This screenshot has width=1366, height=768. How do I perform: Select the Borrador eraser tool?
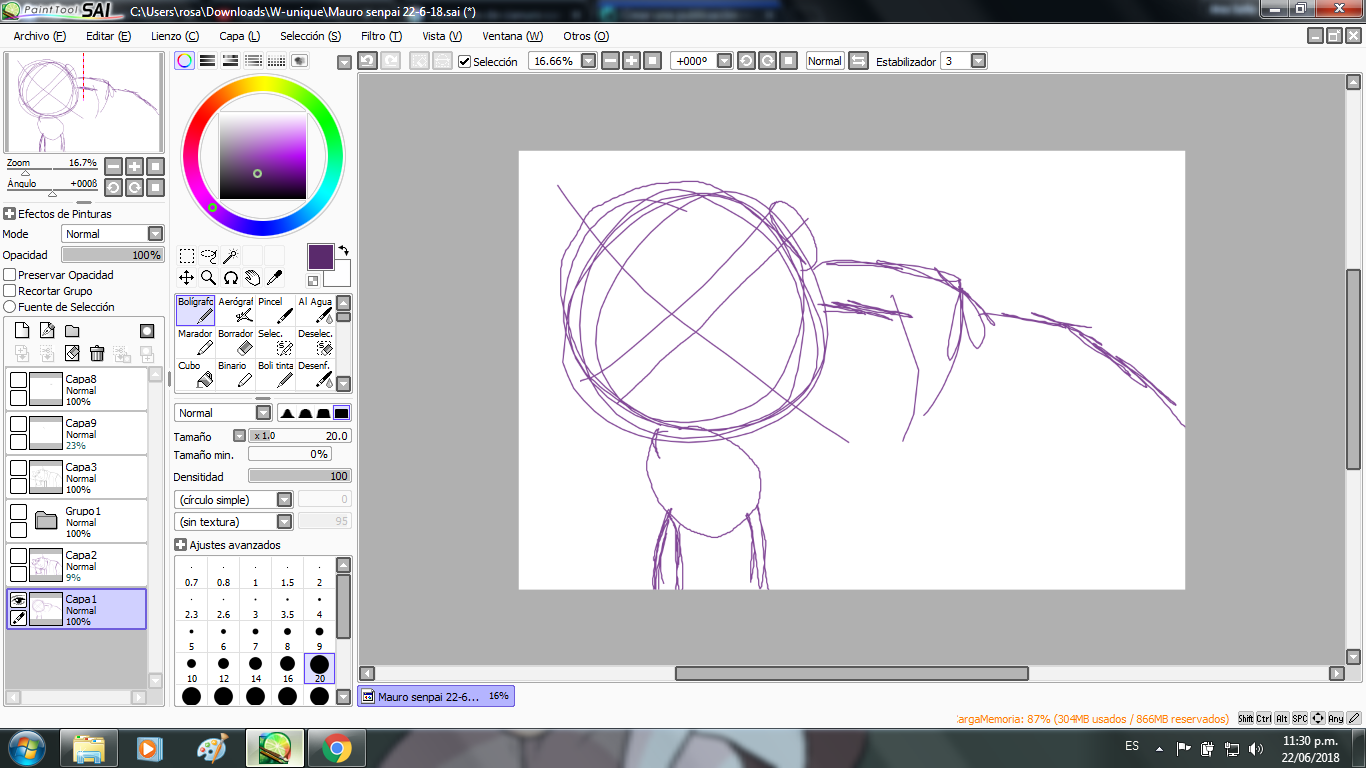coord(235,342)
